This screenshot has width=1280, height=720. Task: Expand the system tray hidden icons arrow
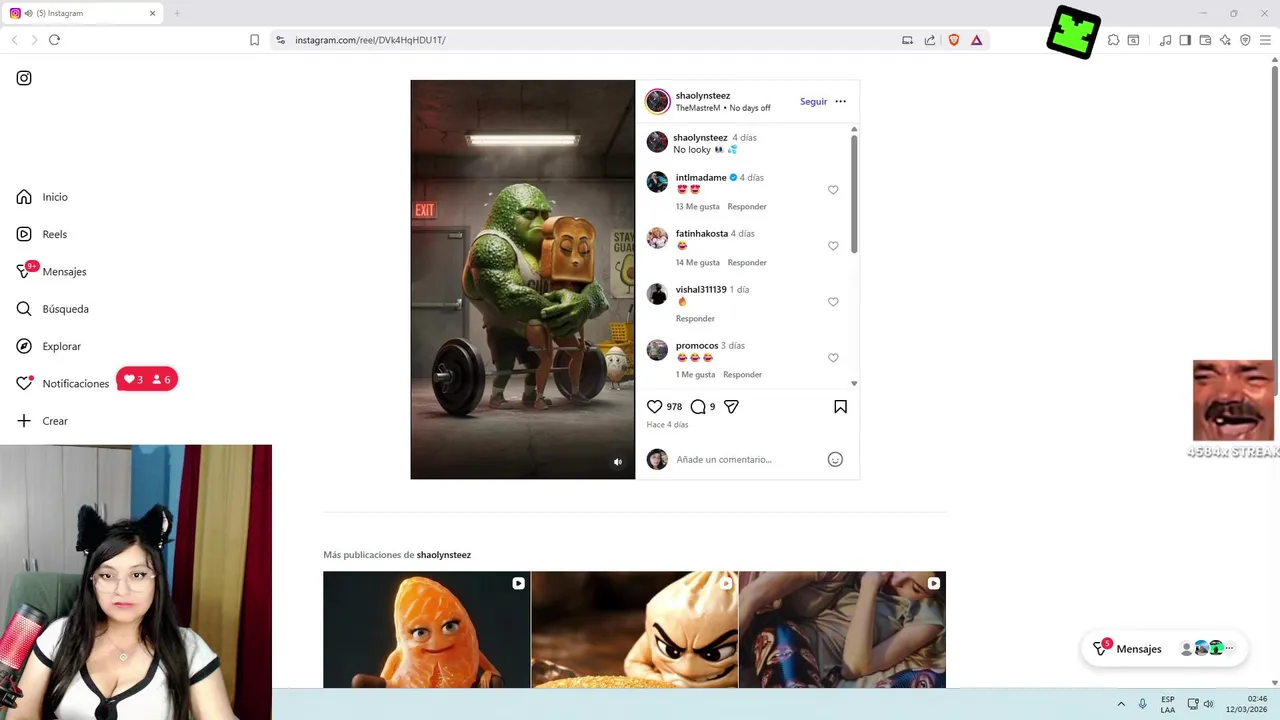1120,704
